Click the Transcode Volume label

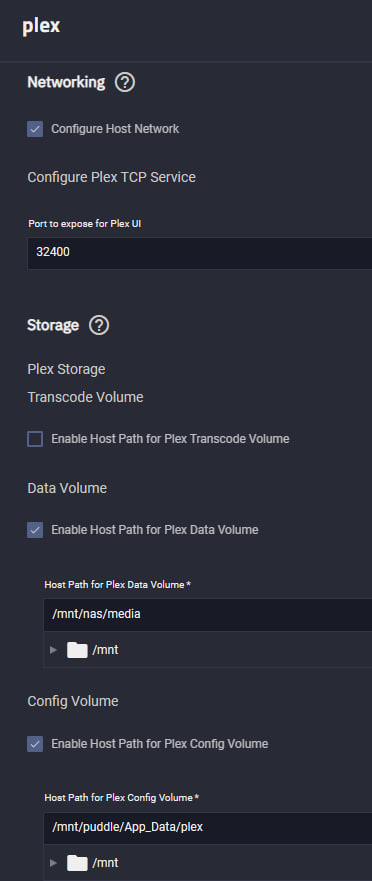(x=85, y=398)
